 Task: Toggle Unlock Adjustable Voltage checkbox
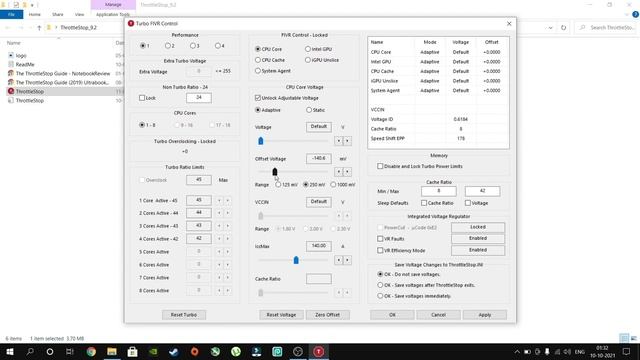[x=258, y=98]
